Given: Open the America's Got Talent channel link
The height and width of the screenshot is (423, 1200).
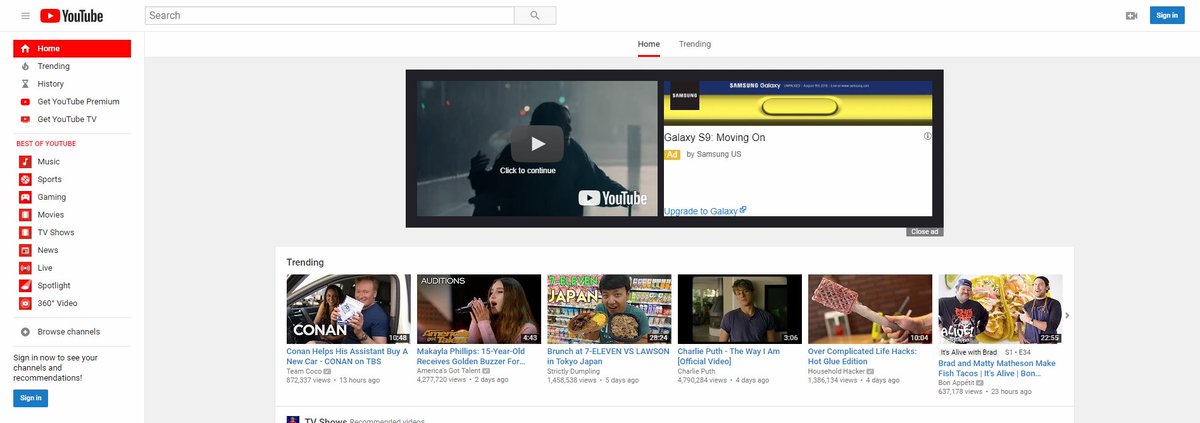Looking at the screenshot, I should tap(451, 371).
